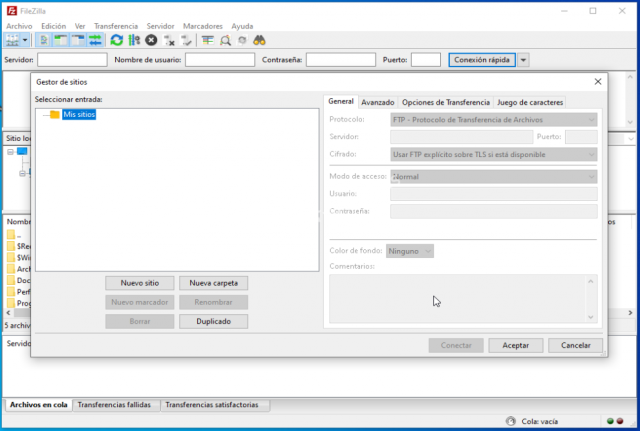Viewport: 640px width, 431px height.
Task: Click the reconnect to last server icon
Action: click(186, 40)
